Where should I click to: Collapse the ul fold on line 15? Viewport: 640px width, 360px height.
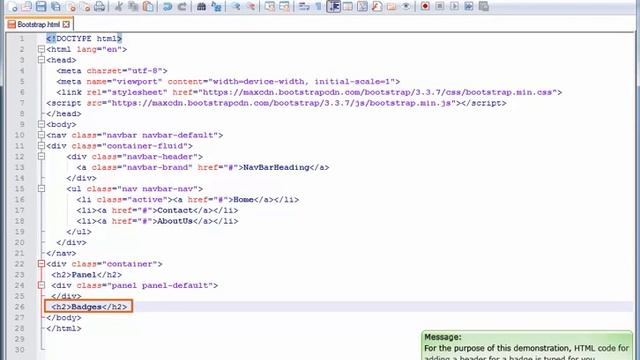pos(41,189)
